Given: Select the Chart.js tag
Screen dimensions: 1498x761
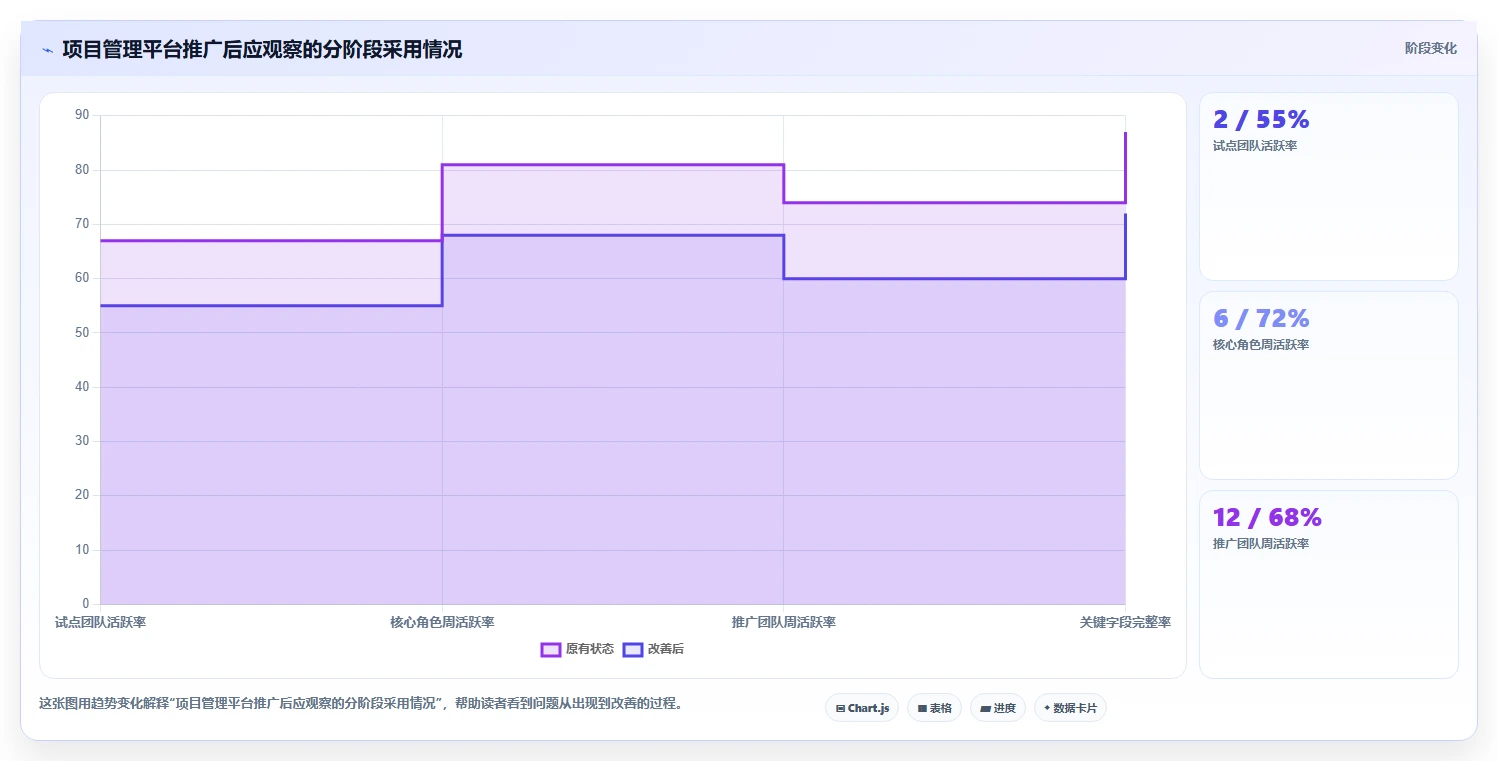Looking at the screenshot, I should [862, 708].
